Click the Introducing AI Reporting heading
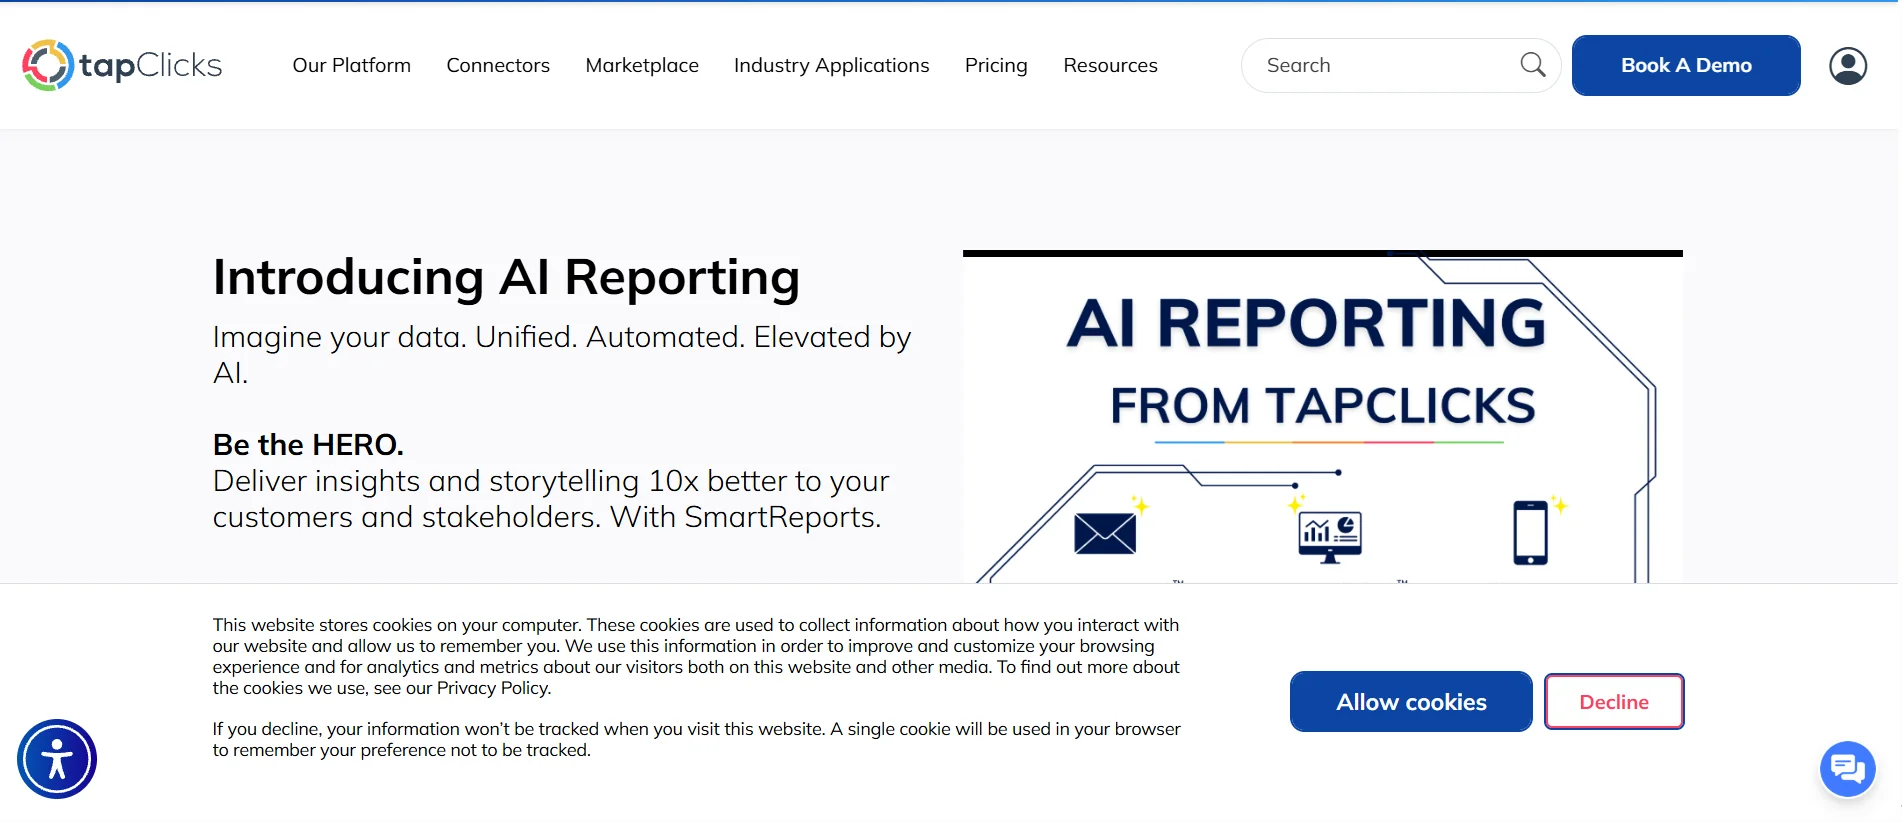This screenshot has width=1902, height=823. coord(506,277)
